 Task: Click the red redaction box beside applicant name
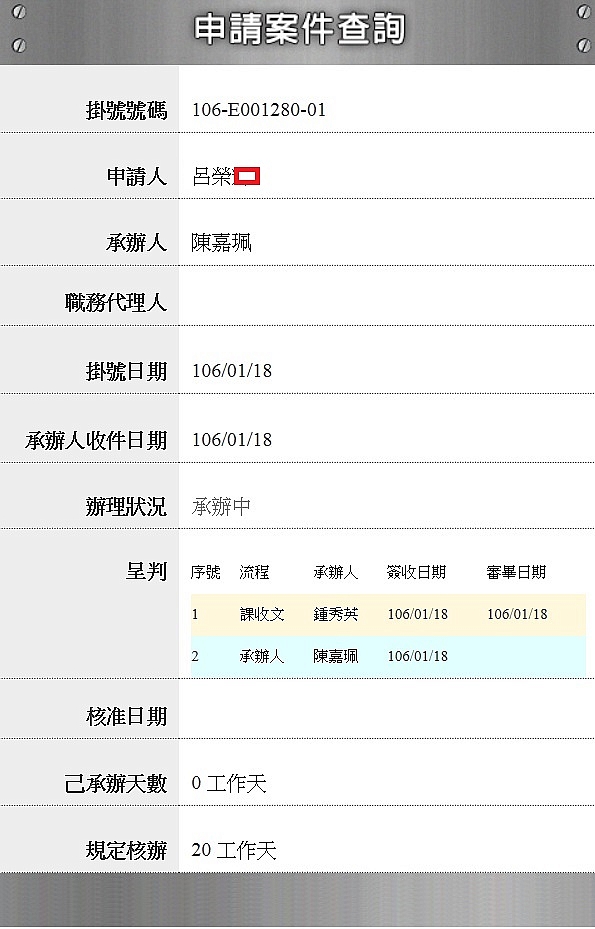pos(247,176)
